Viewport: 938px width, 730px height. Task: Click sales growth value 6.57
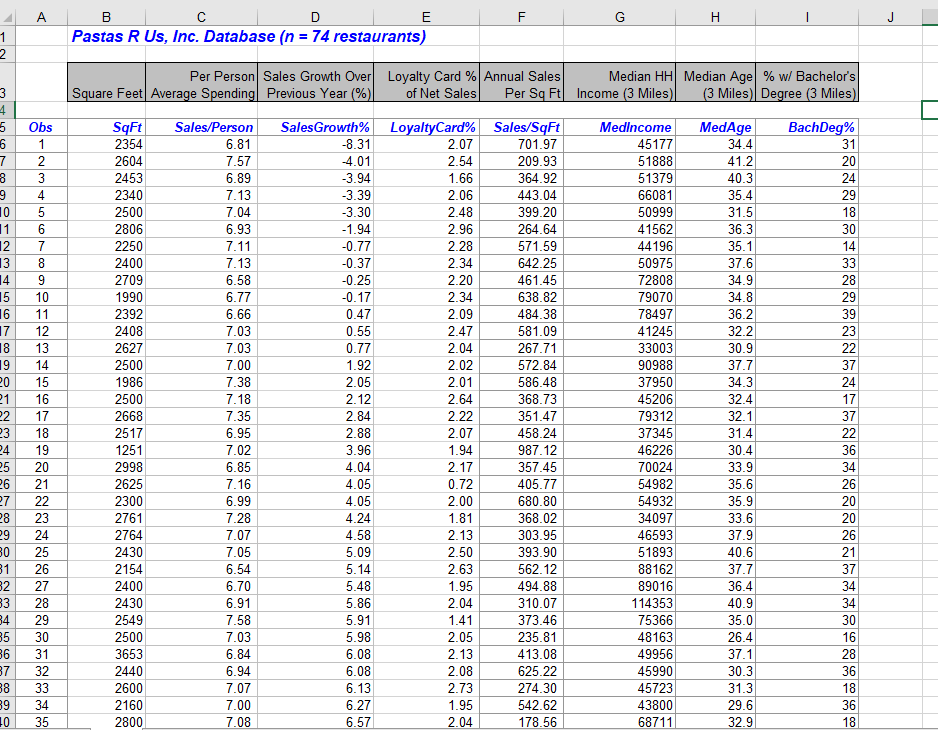(315, 722)
